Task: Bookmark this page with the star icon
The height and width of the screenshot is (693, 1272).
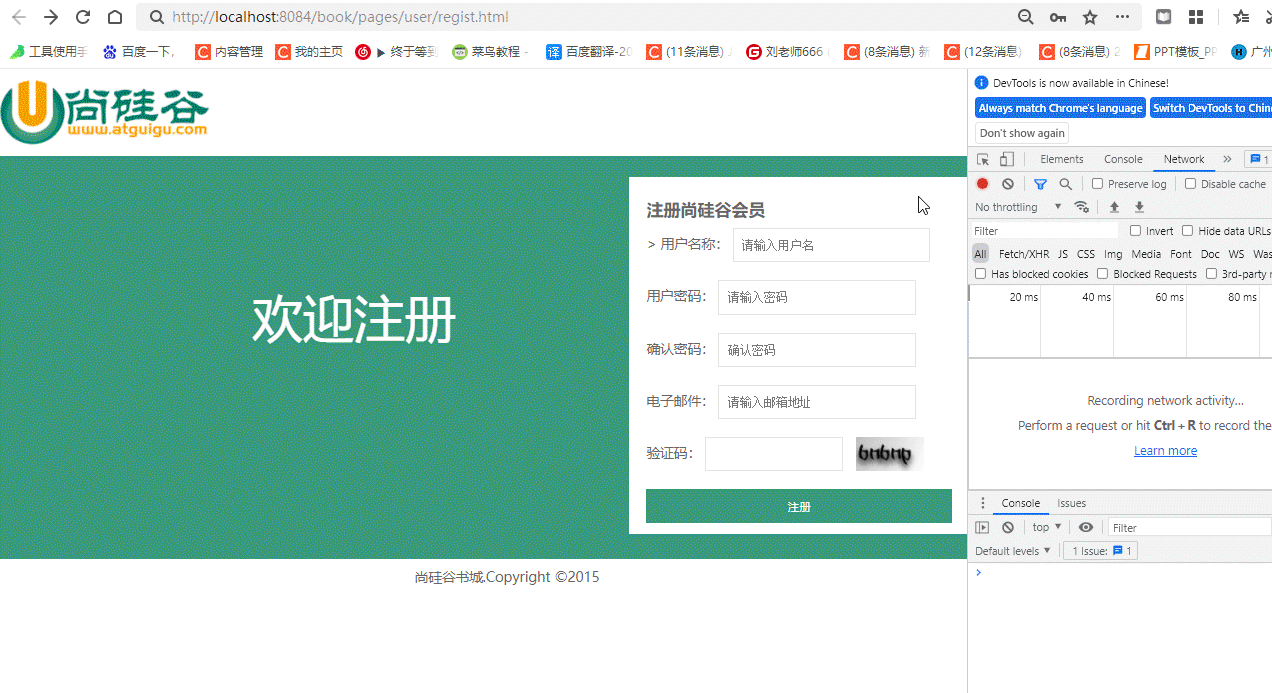Action: click(x=1090, y=17)
